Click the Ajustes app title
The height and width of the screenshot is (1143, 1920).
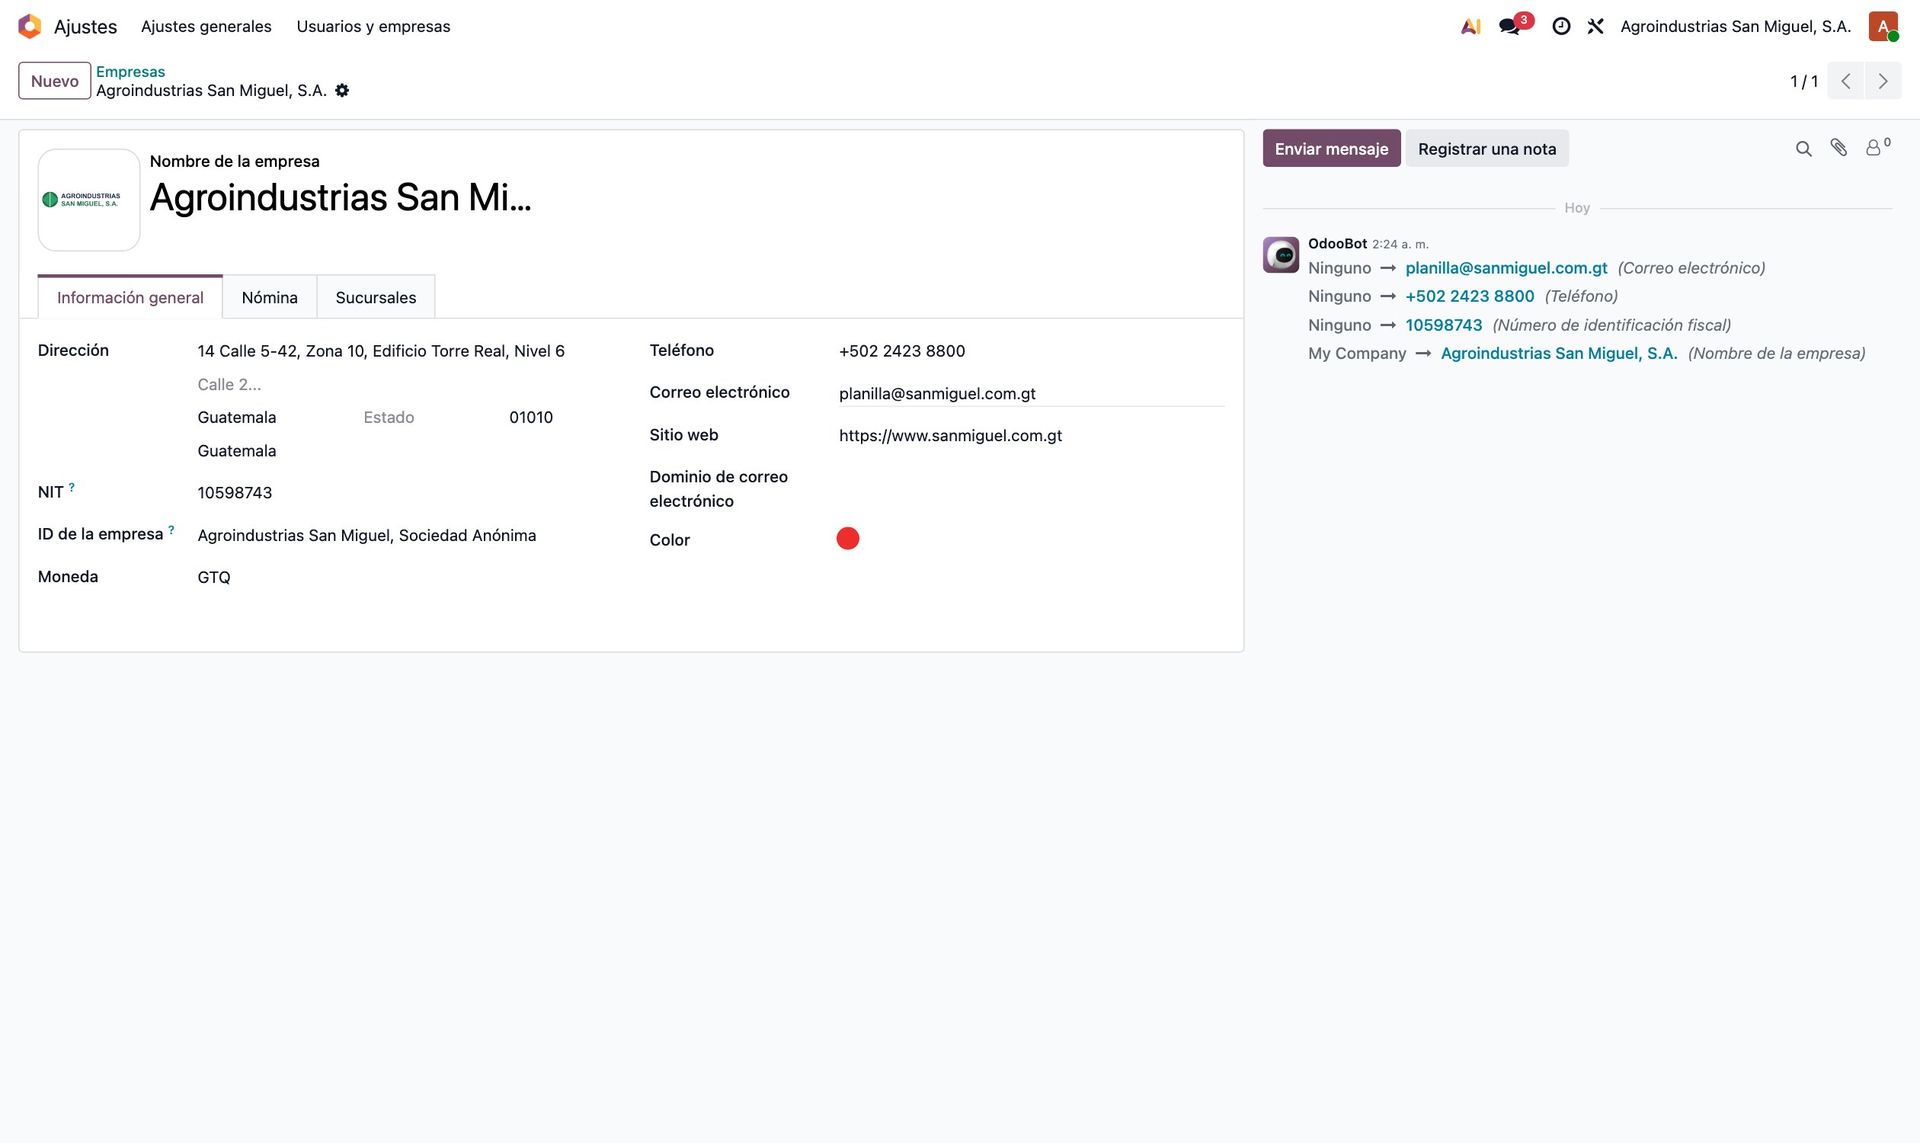pos(85,26)
